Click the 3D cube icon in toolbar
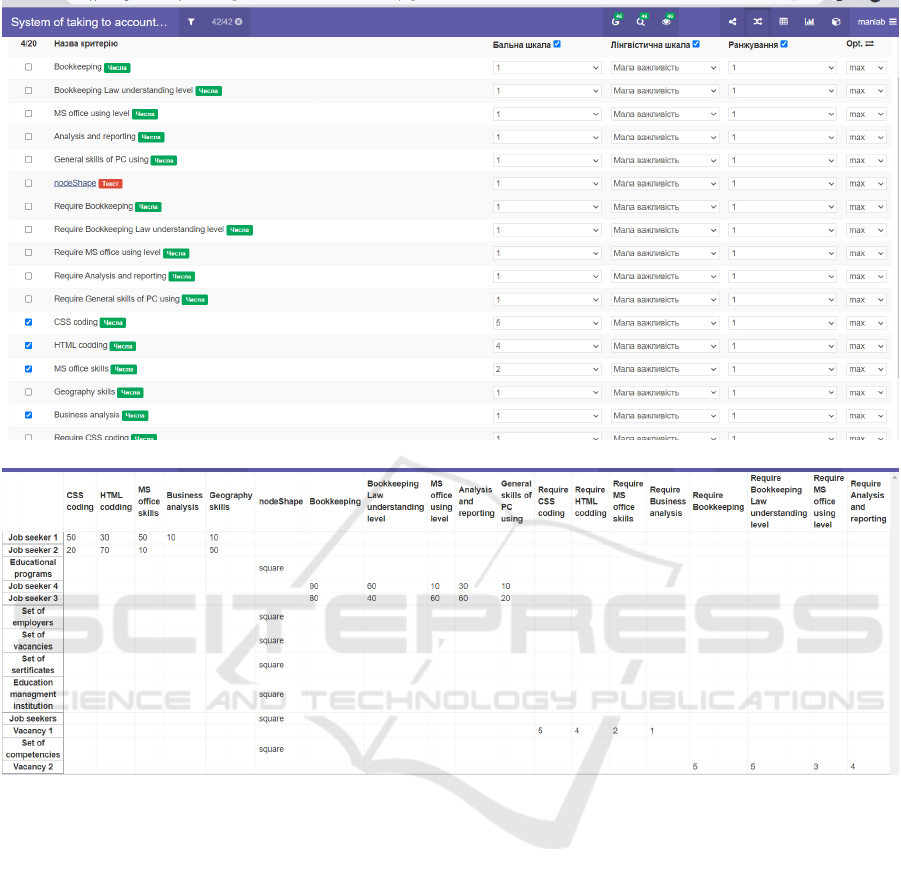 (836, 21)
